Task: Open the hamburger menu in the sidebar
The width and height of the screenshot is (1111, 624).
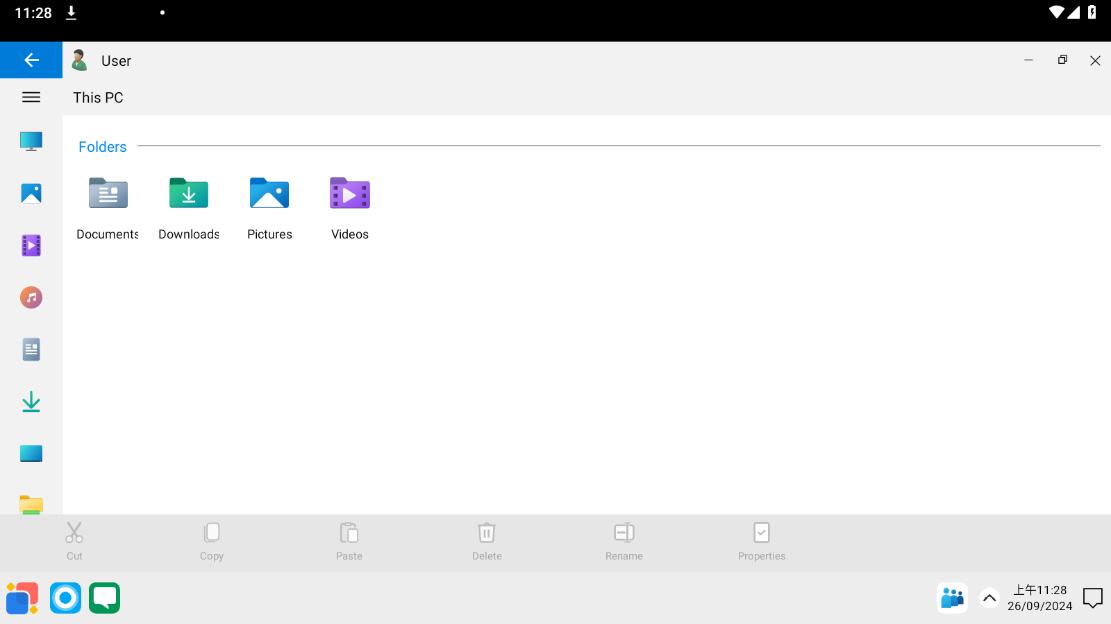Action: [x=31, y=97]
